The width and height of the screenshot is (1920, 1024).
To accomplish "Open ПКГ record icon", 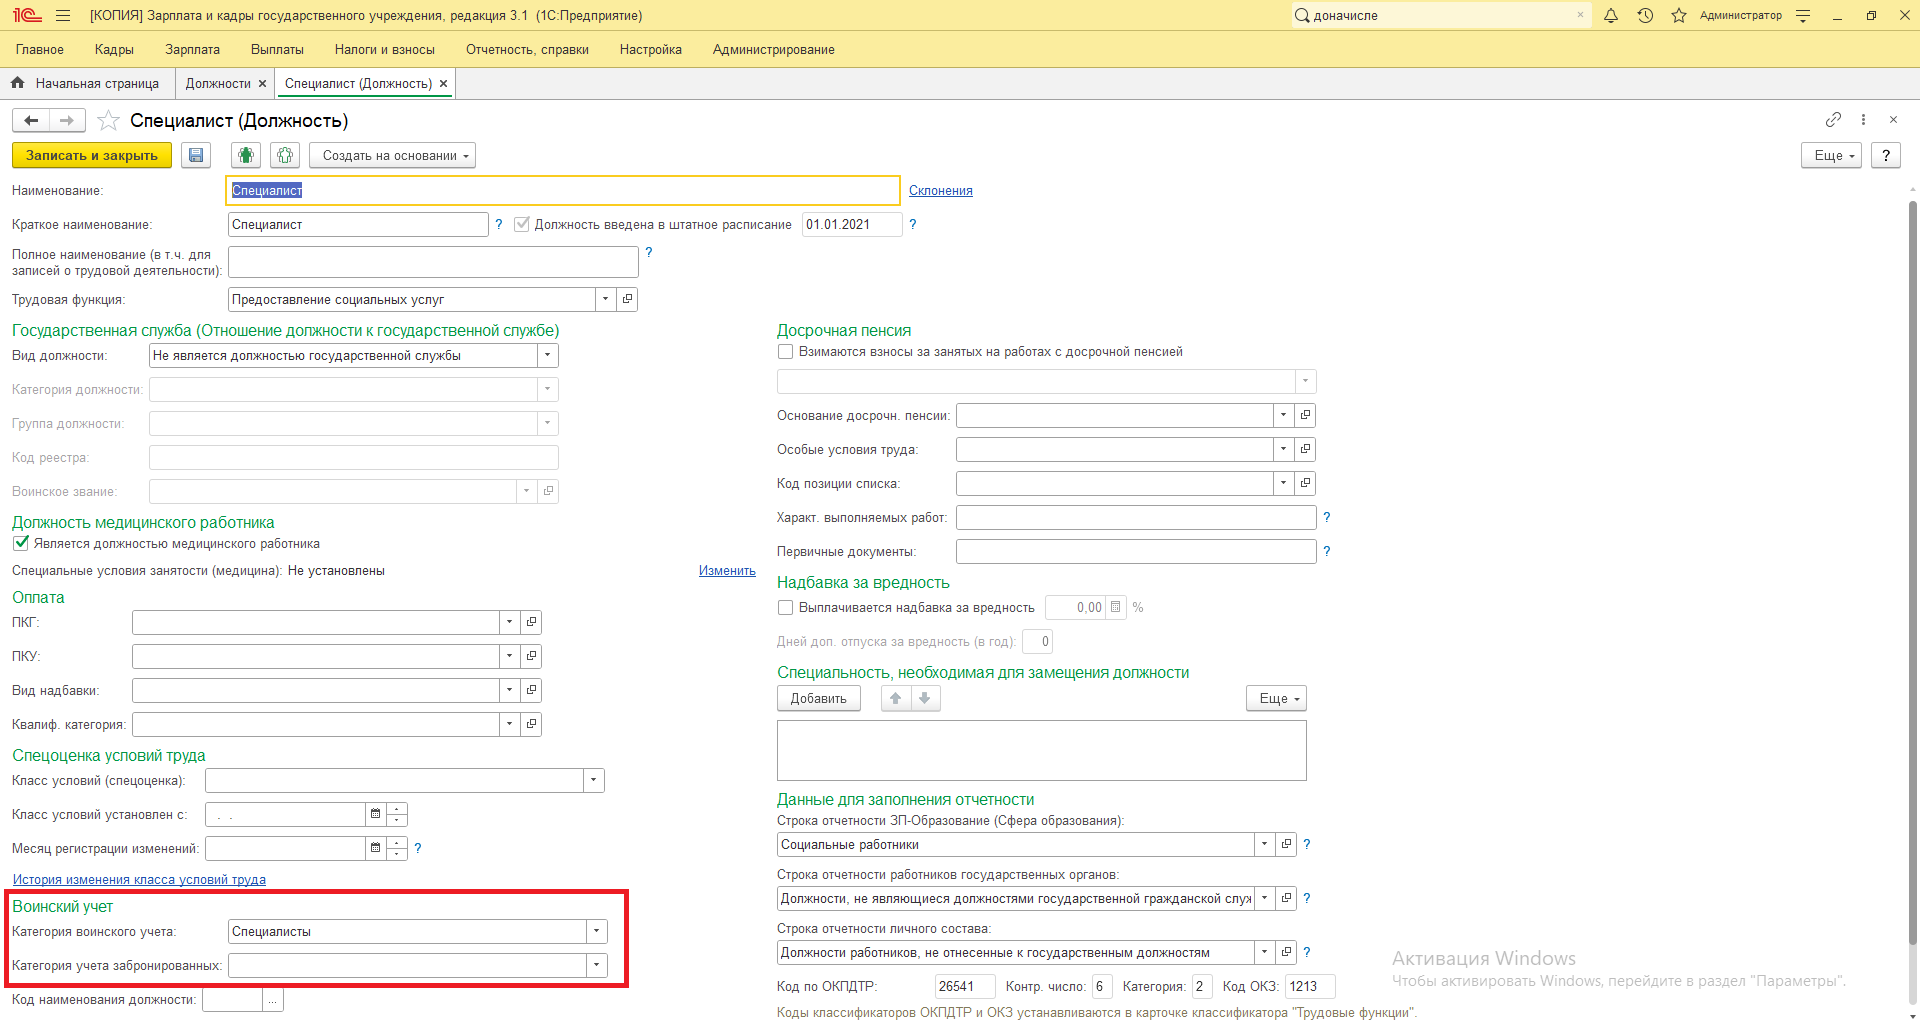I will (531, 622).
